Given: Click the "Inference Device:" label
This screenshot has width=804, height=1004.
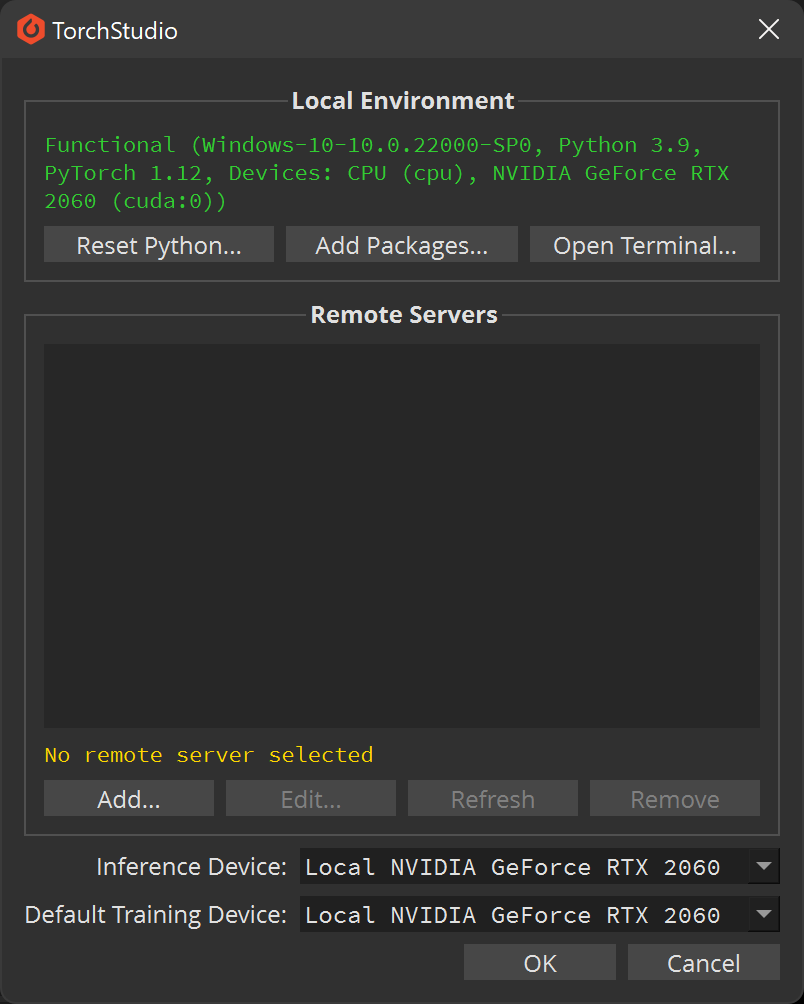Looking at the screenshot, I should 191,866.
